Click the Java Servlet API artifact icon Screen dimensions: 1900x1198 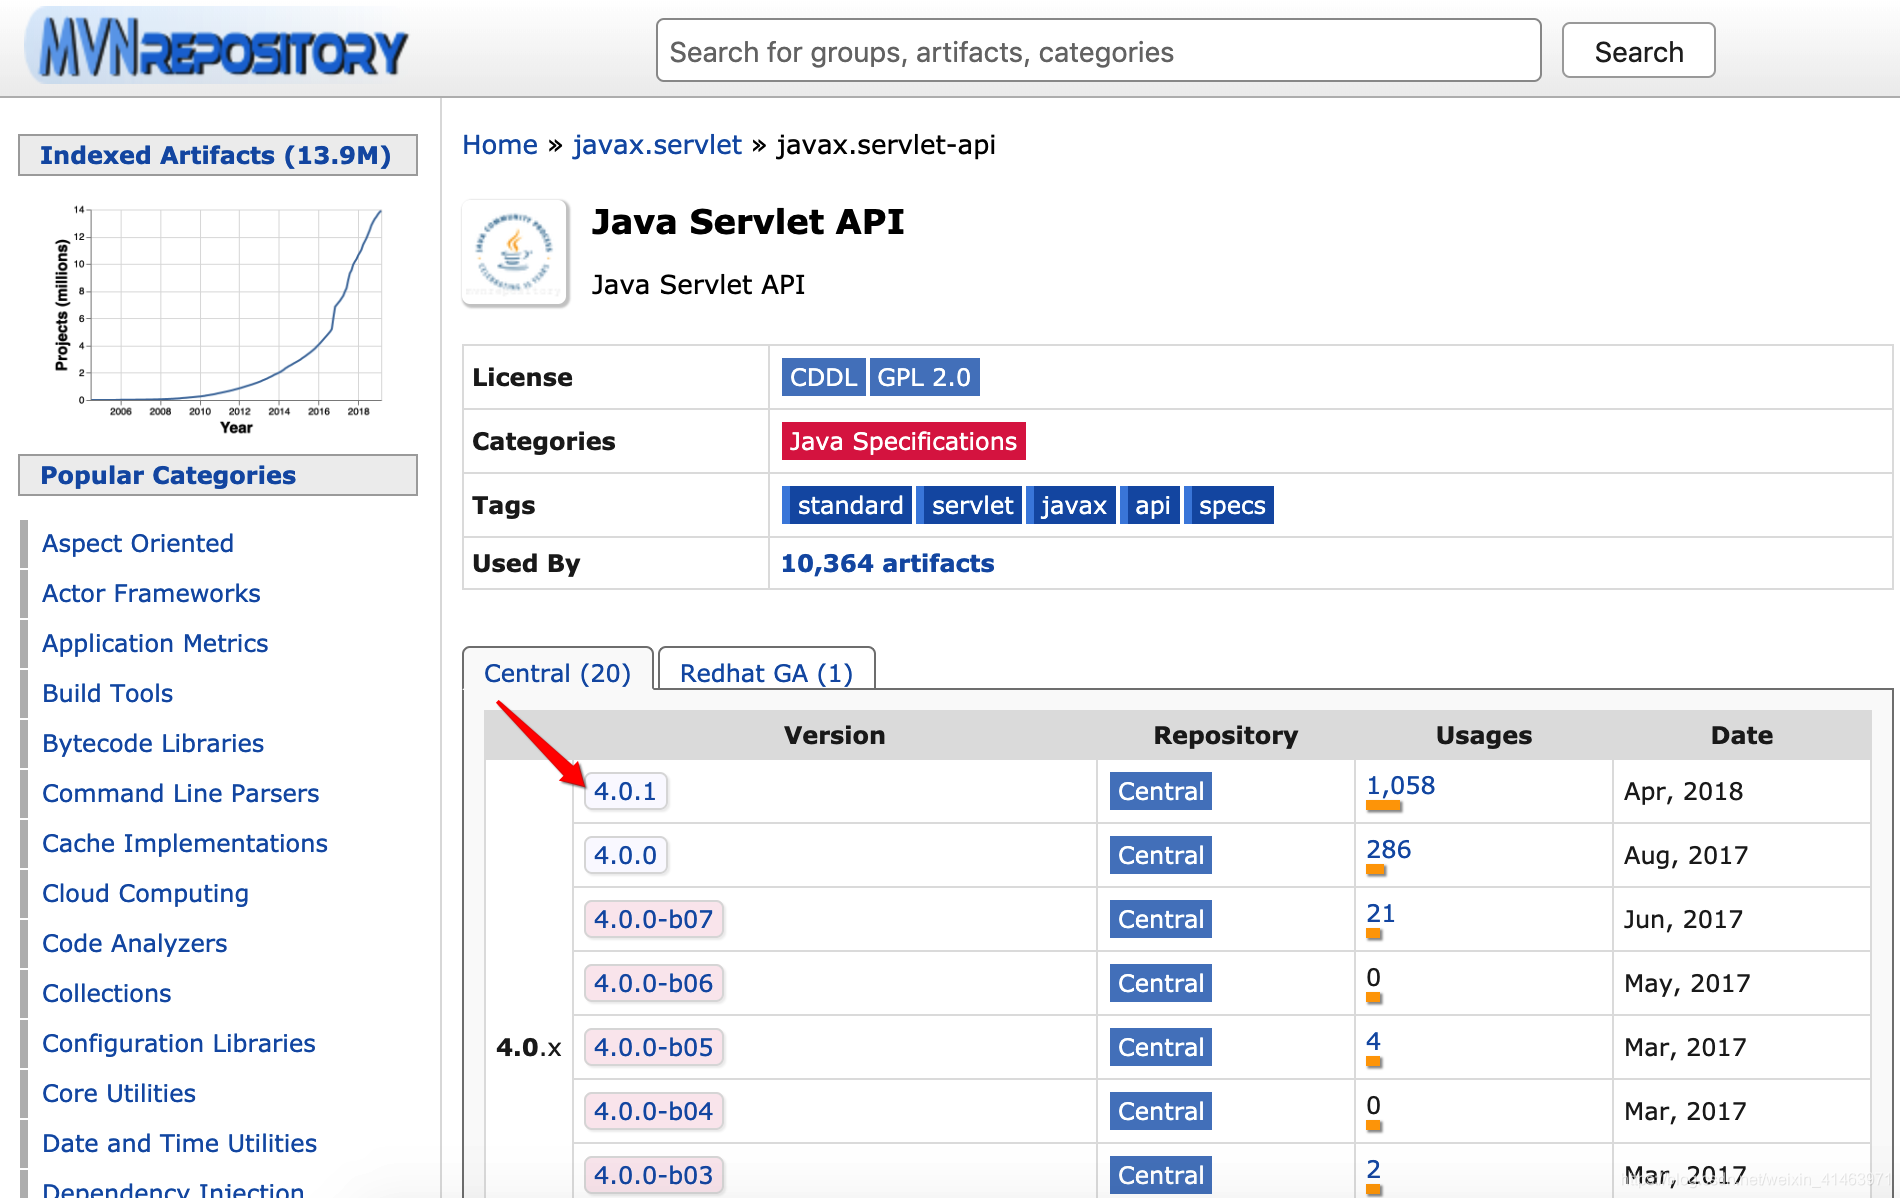tap(515, 252)
